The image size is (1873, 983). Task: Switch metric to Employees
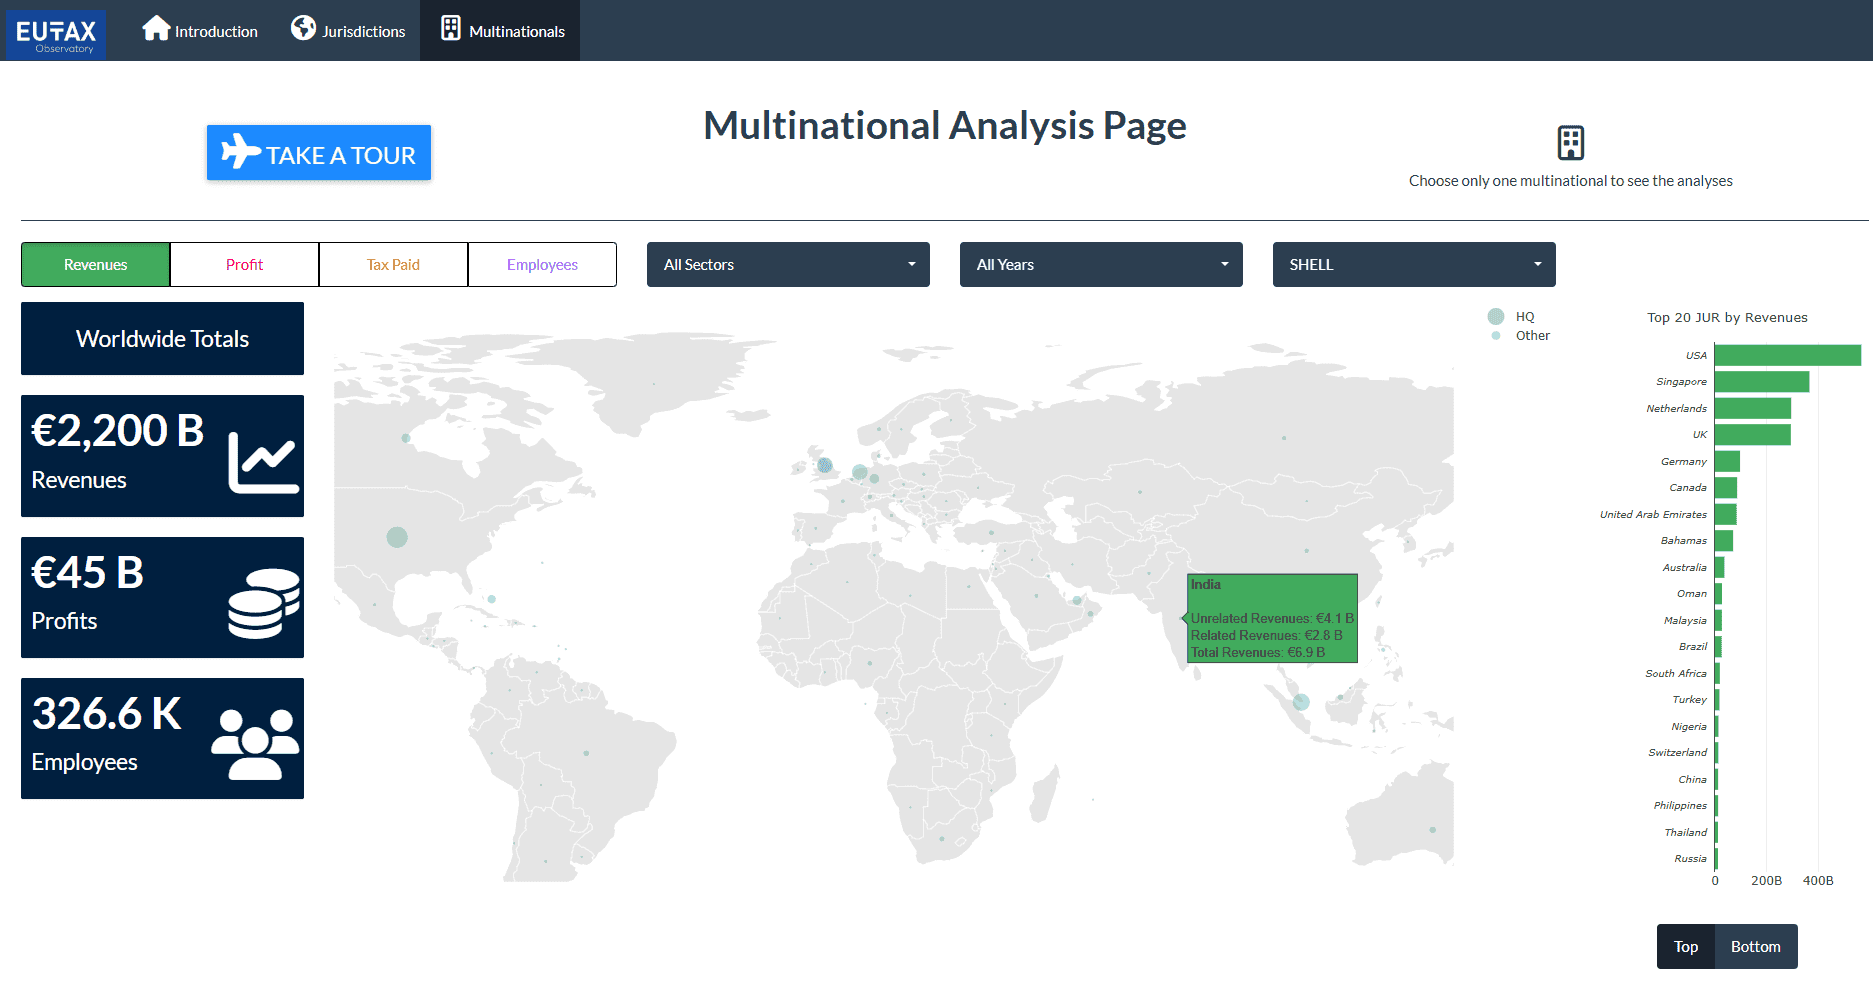click(x=542, y=265)
